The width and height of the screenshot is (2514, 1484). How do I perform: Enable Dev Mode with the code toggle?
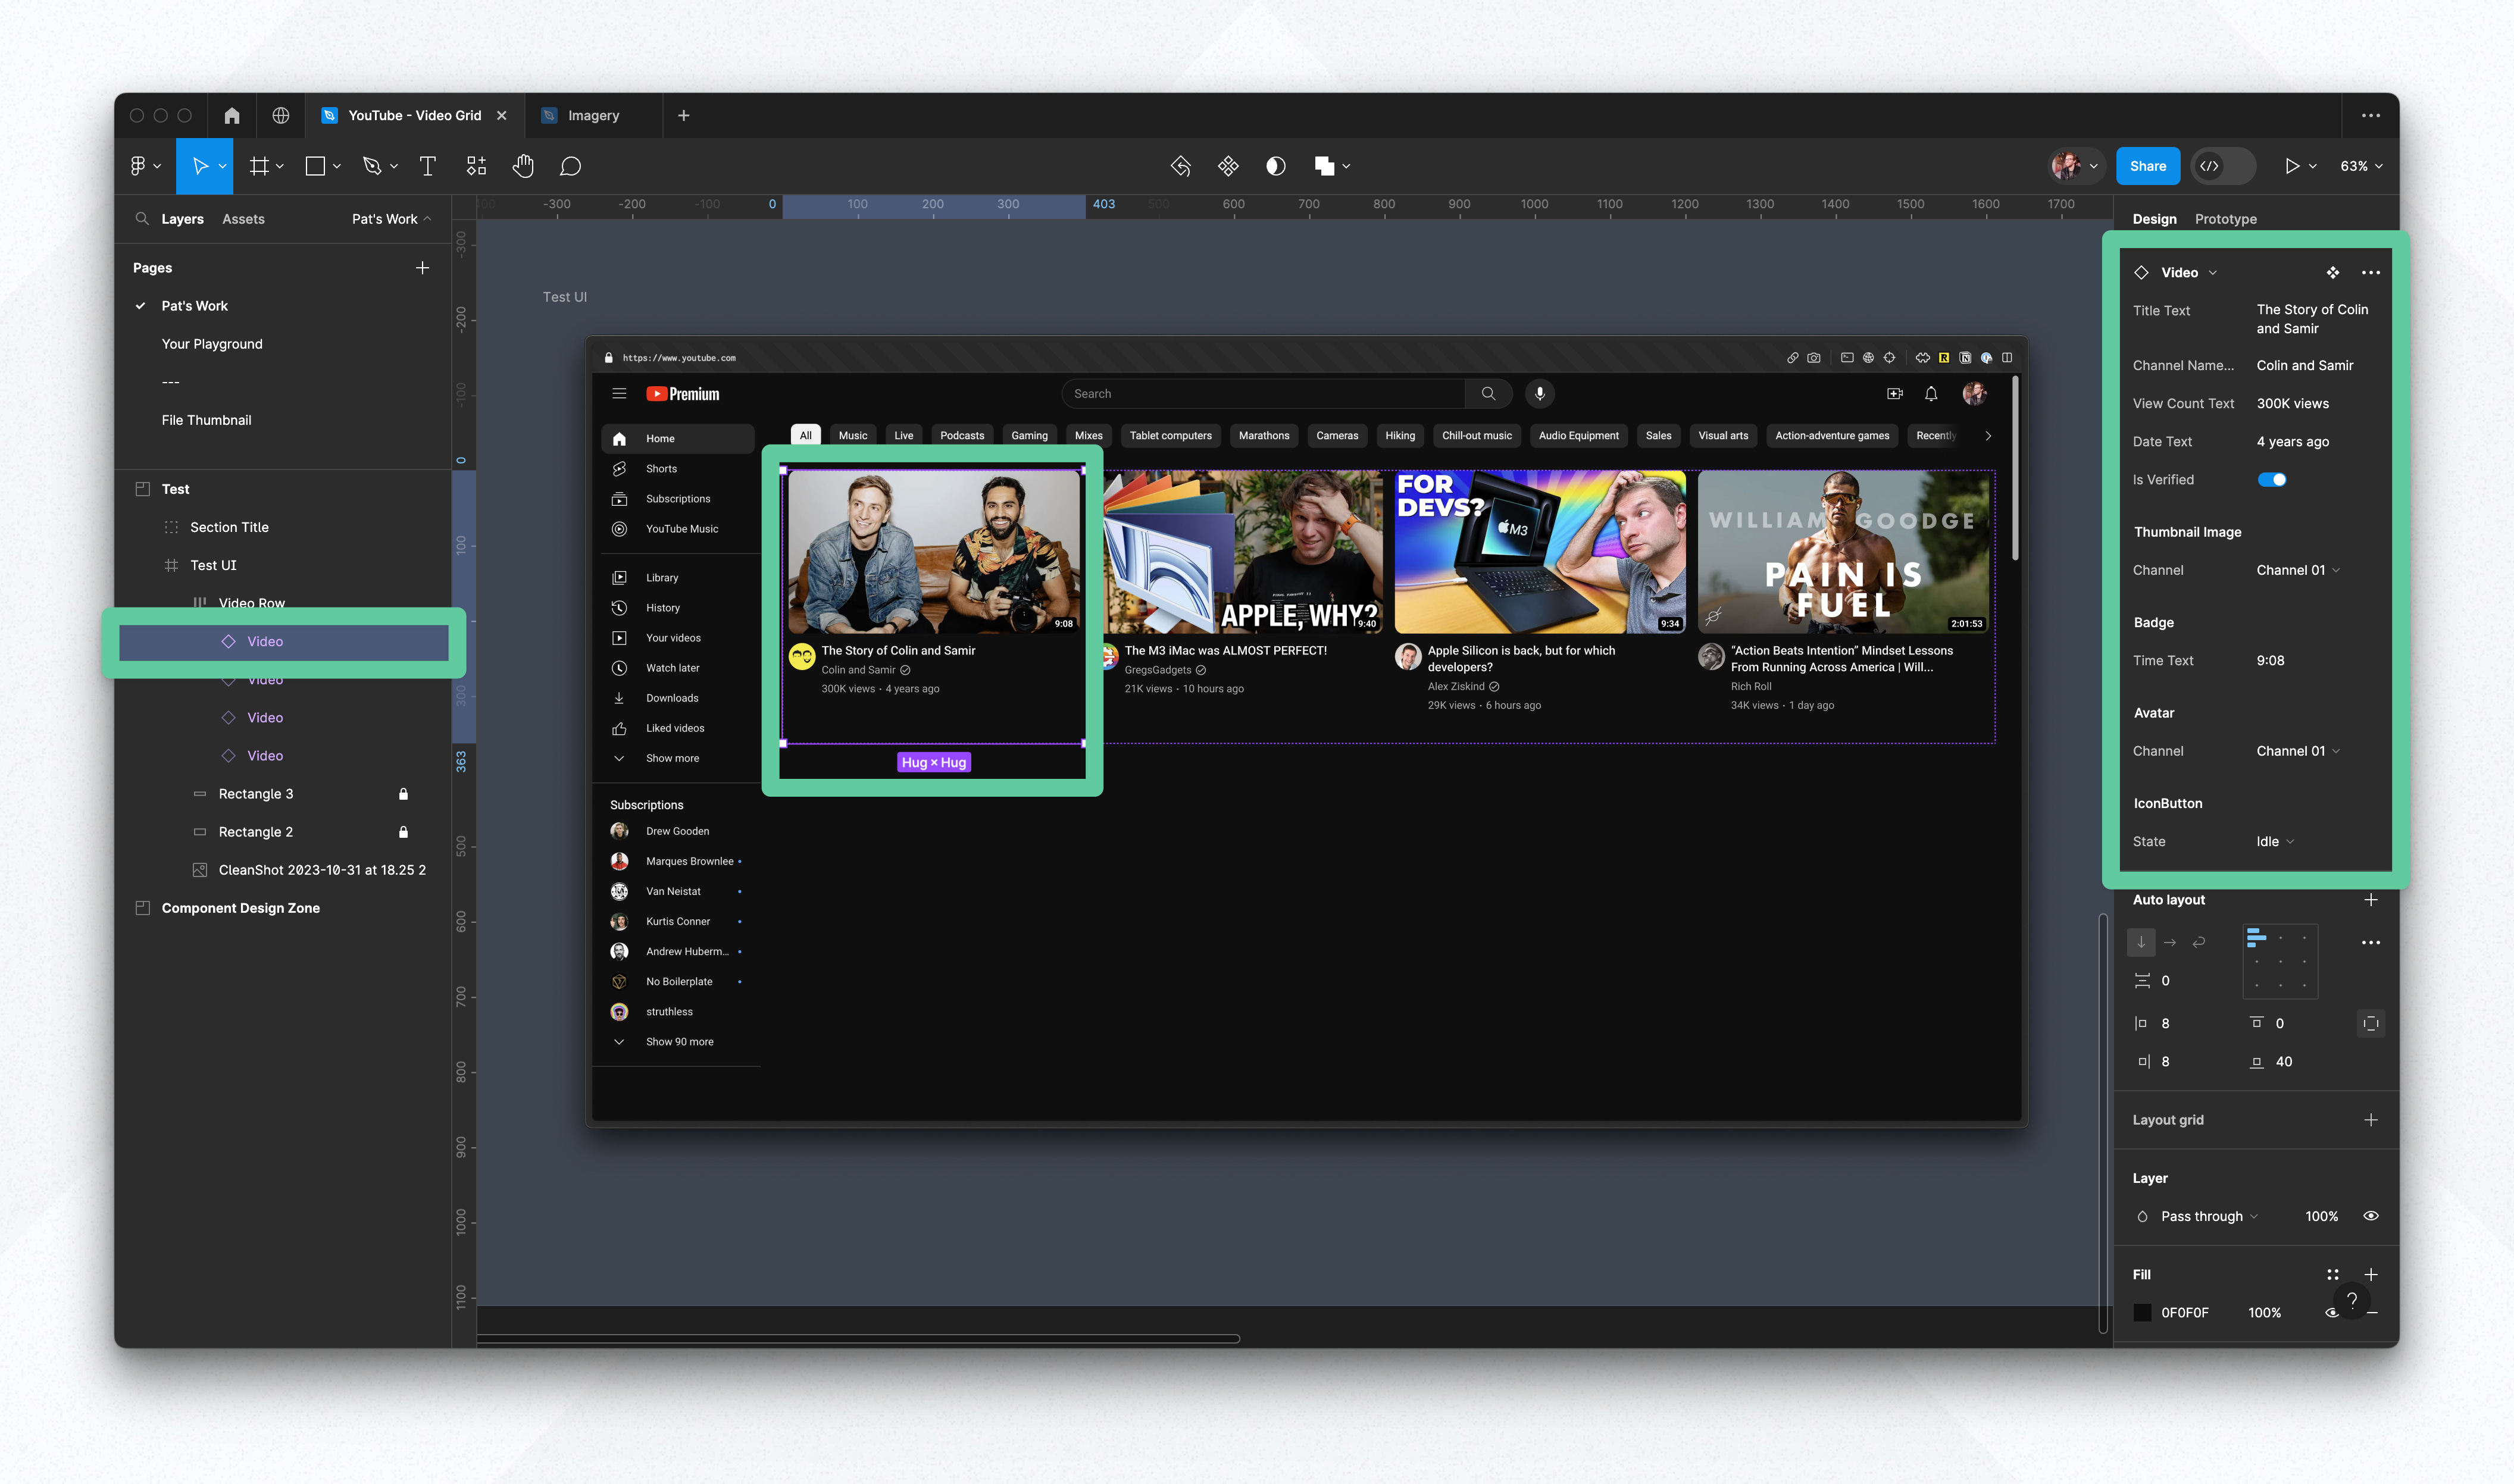[x=2211, y=166]
